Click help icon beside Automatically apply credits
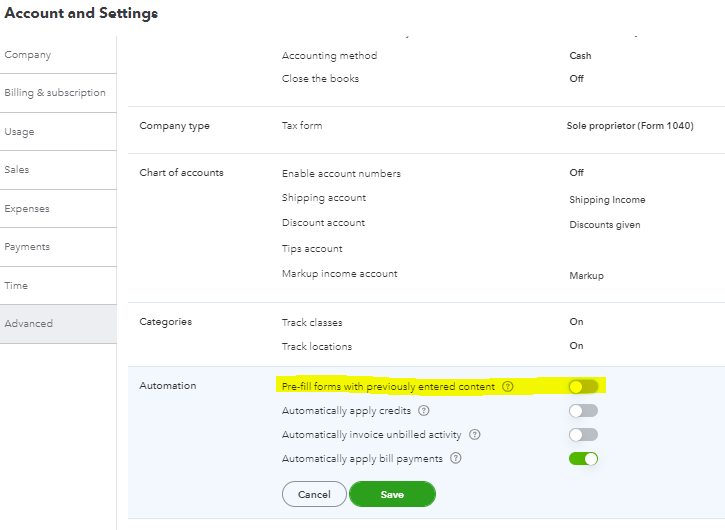This screenshot has width=725, height=530. [424, 411]
